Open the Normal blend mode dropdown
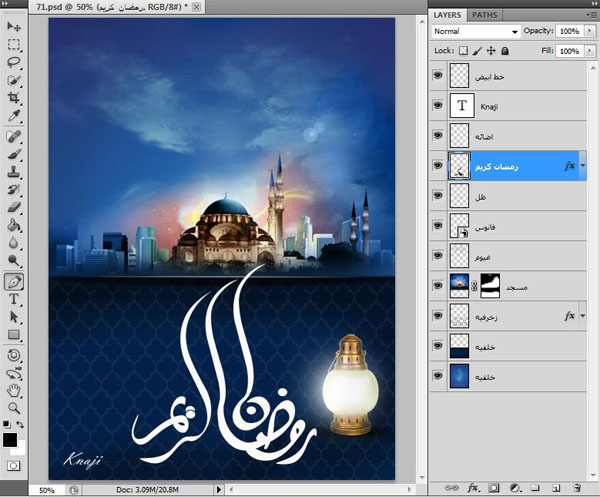This screenshot has height=497, width=600. (475, 31)
